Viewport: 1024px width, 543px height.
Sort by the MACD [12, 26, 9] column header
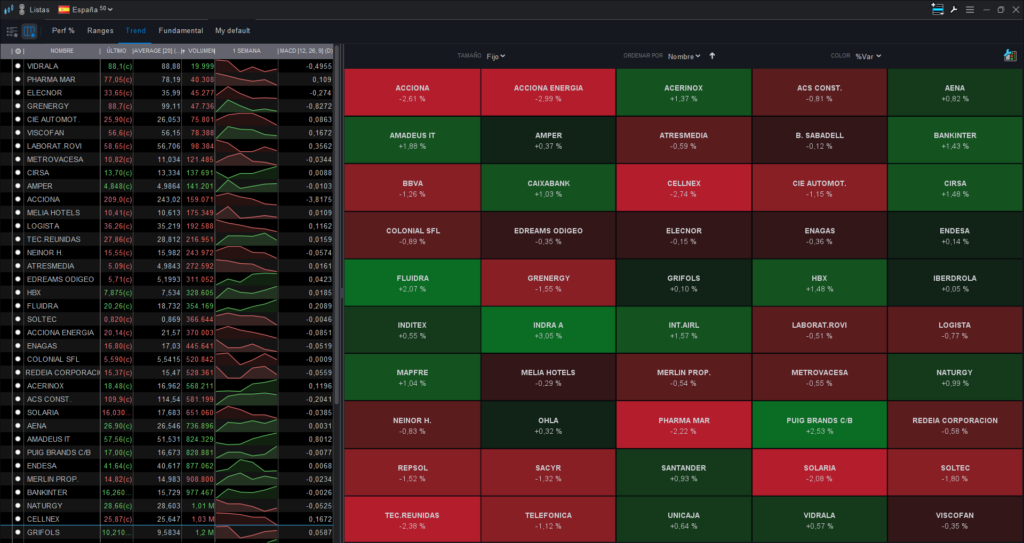[x=306, y=51]
